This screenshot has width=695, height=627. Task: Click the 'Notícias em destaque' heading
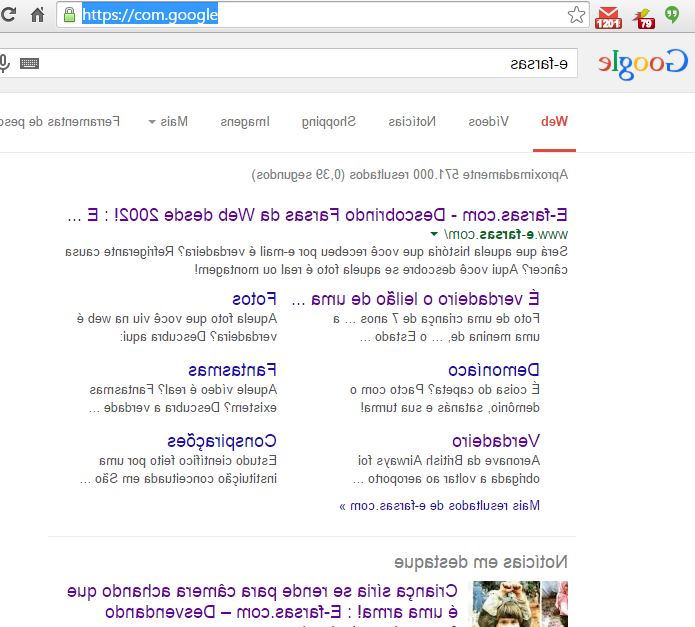coord(481,562)
